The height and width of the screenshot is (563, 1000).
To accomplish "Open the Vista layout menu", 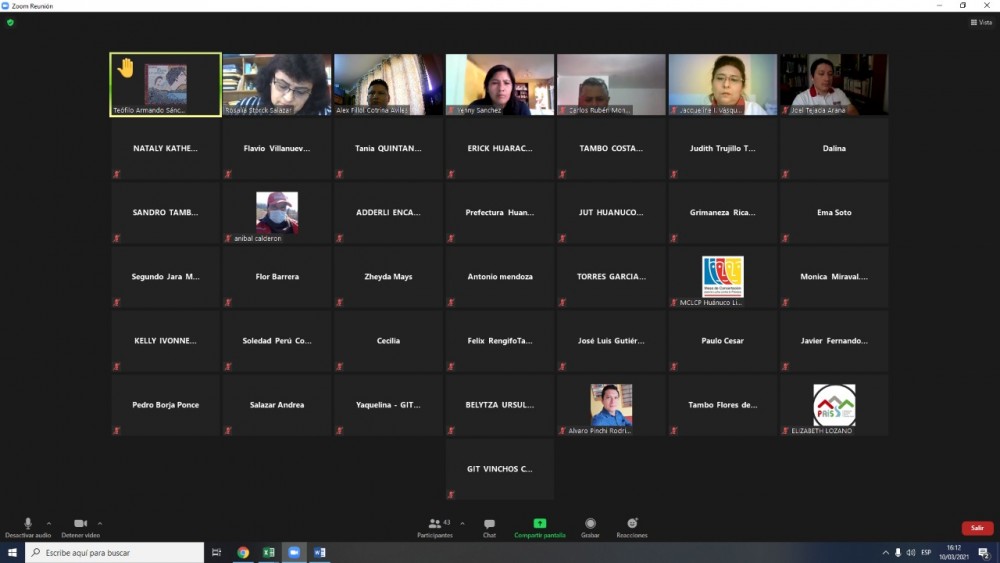I will (x=980, y=22).
